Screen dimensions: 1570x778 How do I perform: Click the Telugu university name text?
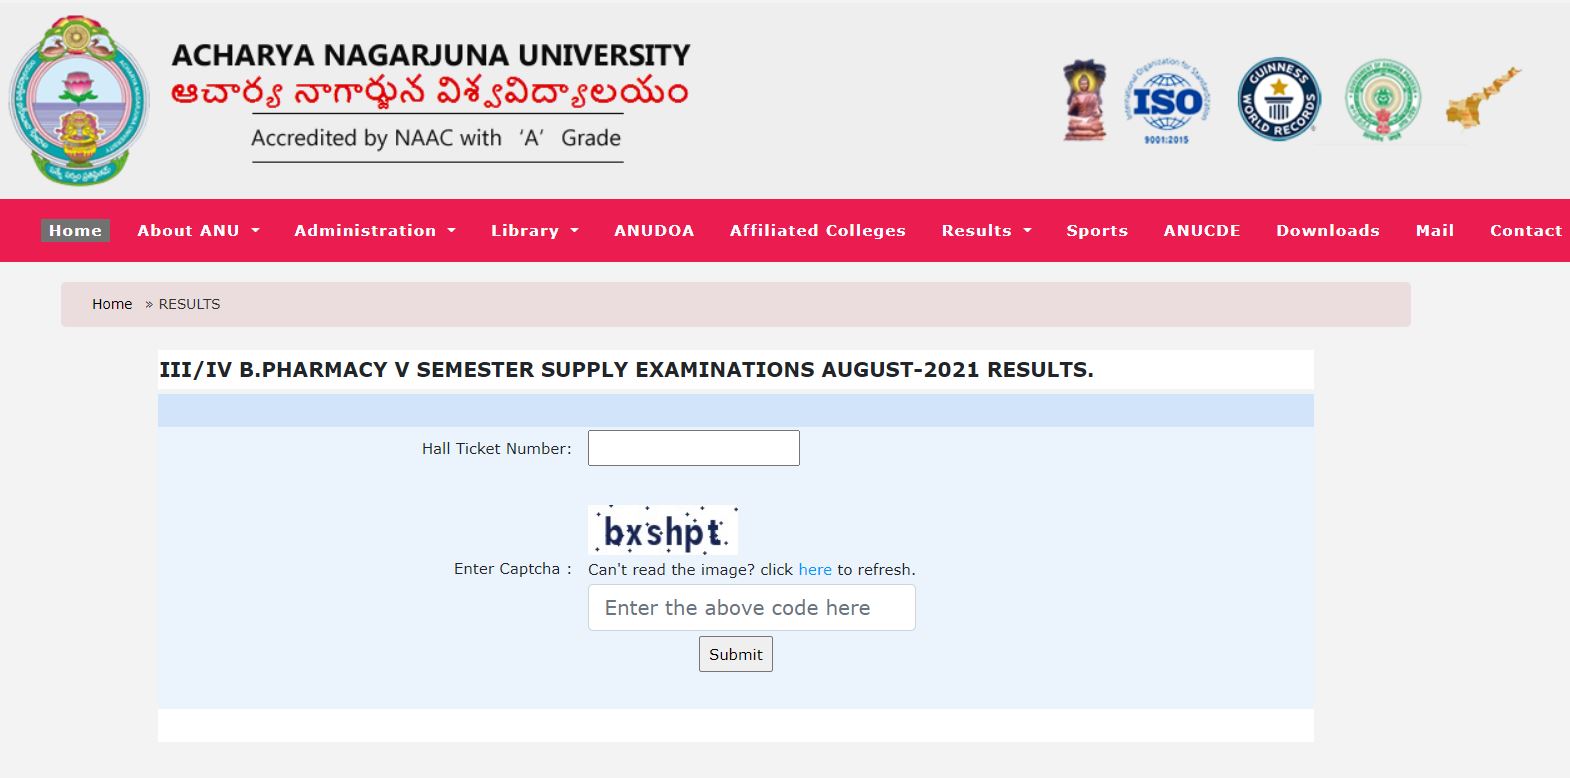(429, 94)
